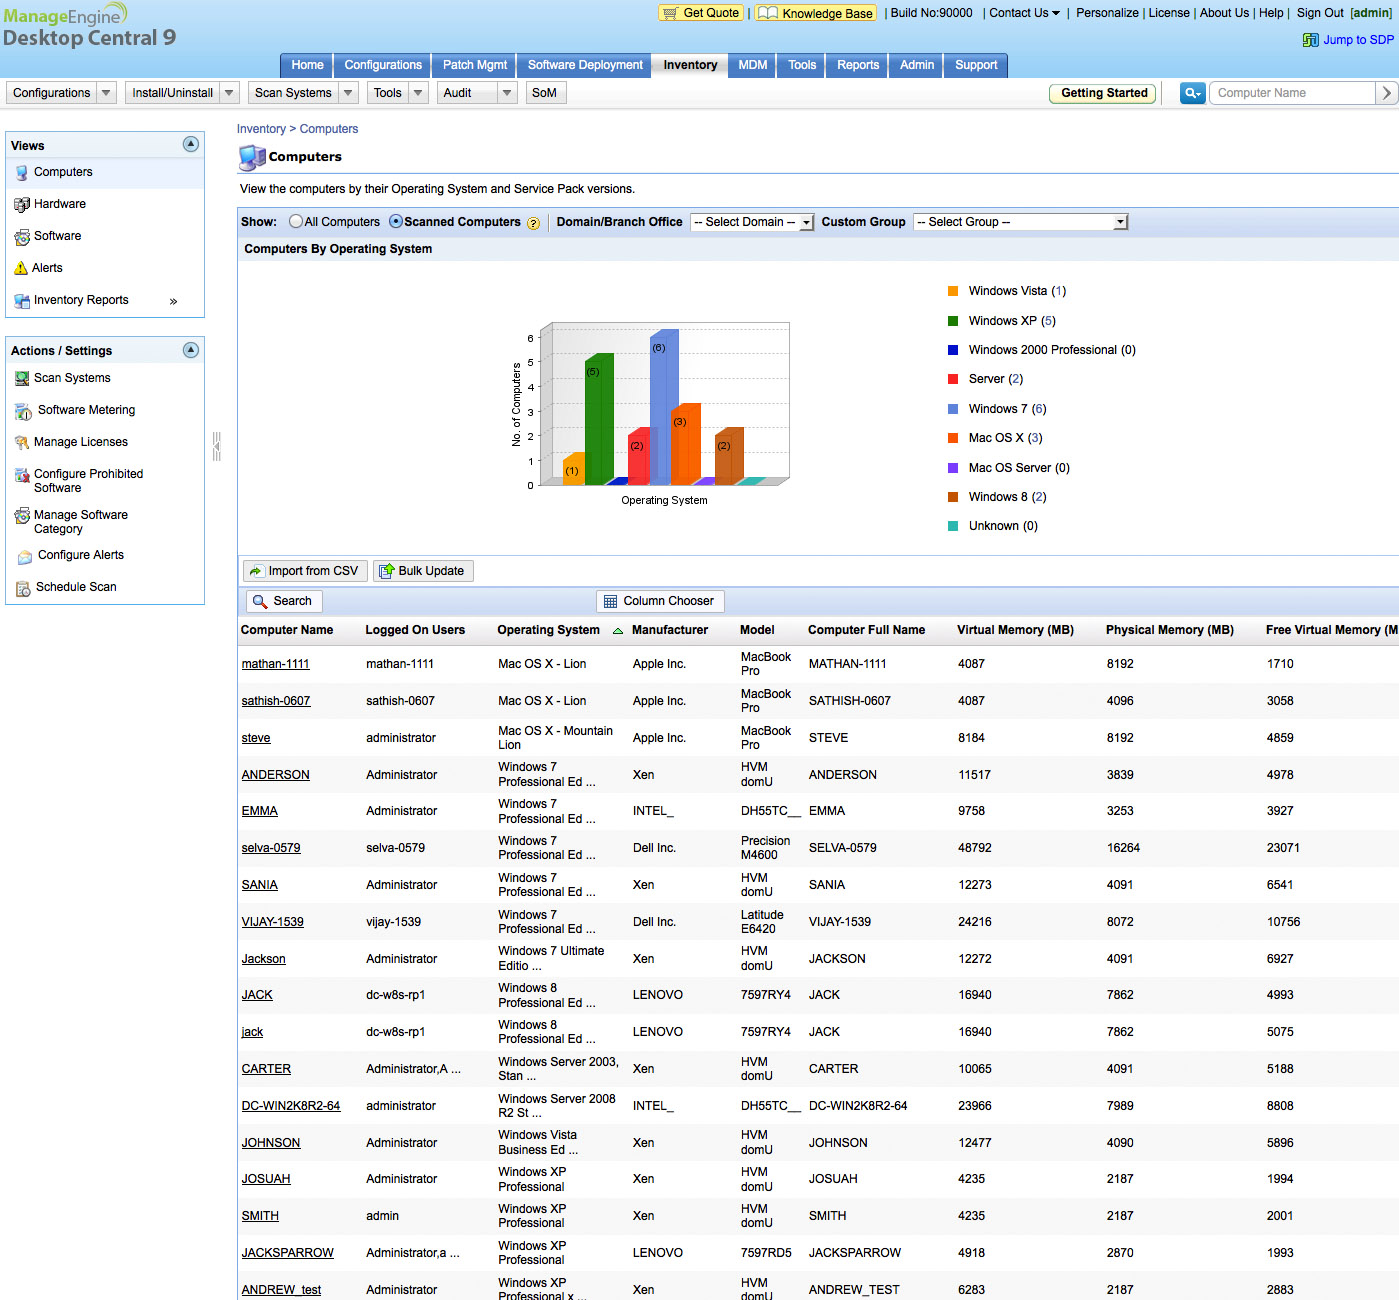Click the green Windows XP legend swatch

pyautogui.click(x=953, y=321)
